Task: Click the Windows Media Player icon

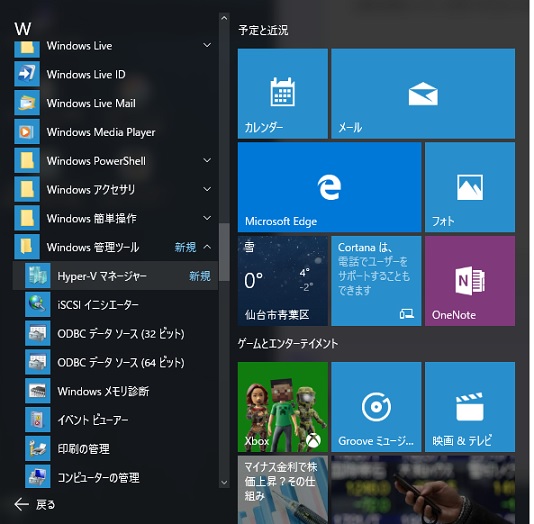Action: tap(27, 132)
